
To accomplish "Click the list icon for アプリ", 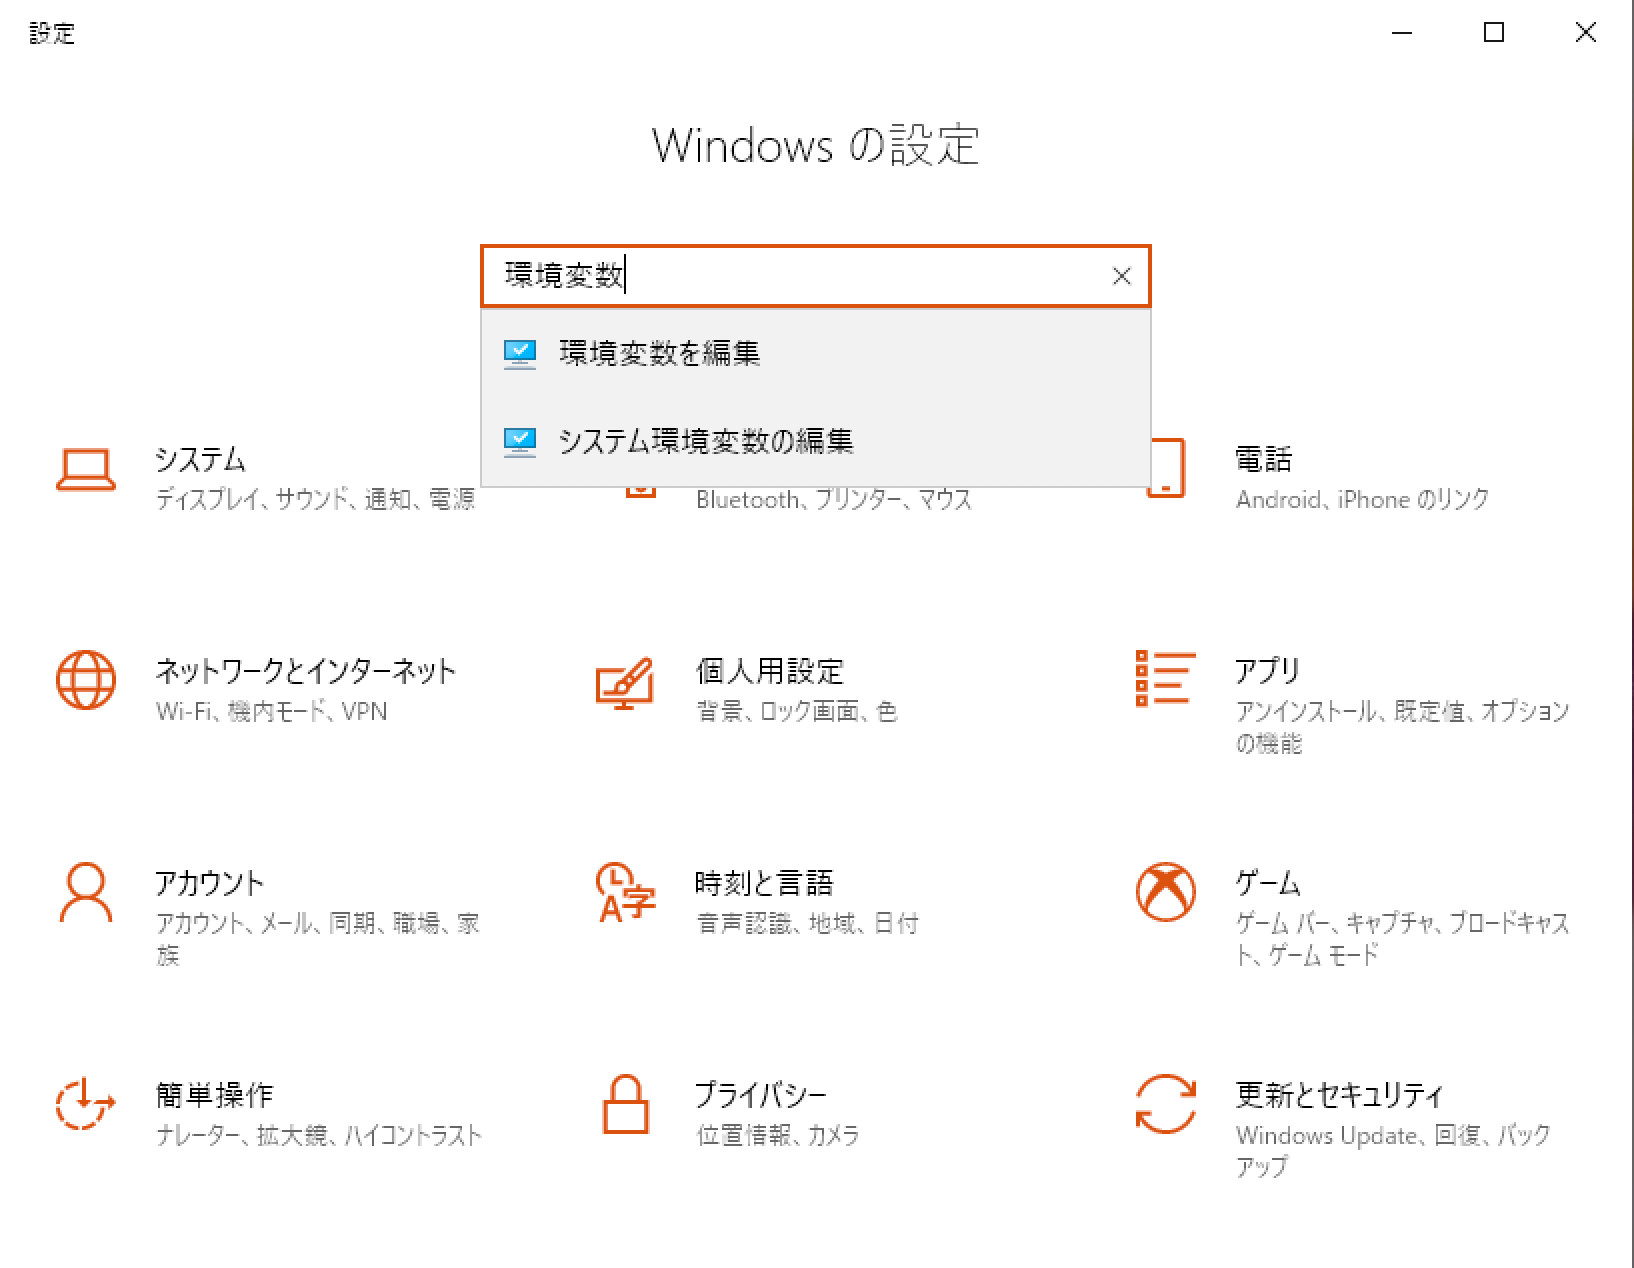I will tap(1165, 678).
